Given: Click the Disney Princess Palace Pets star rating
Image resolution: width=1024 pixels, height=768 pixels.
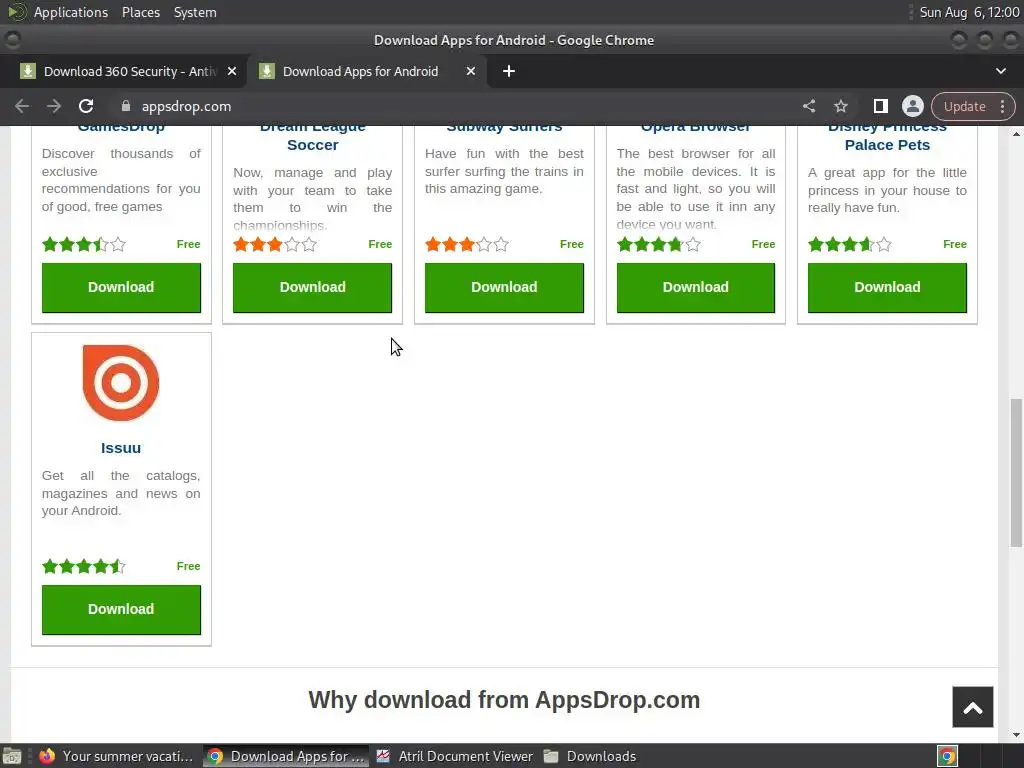Looking at the screenshot, I should point(850,244).
